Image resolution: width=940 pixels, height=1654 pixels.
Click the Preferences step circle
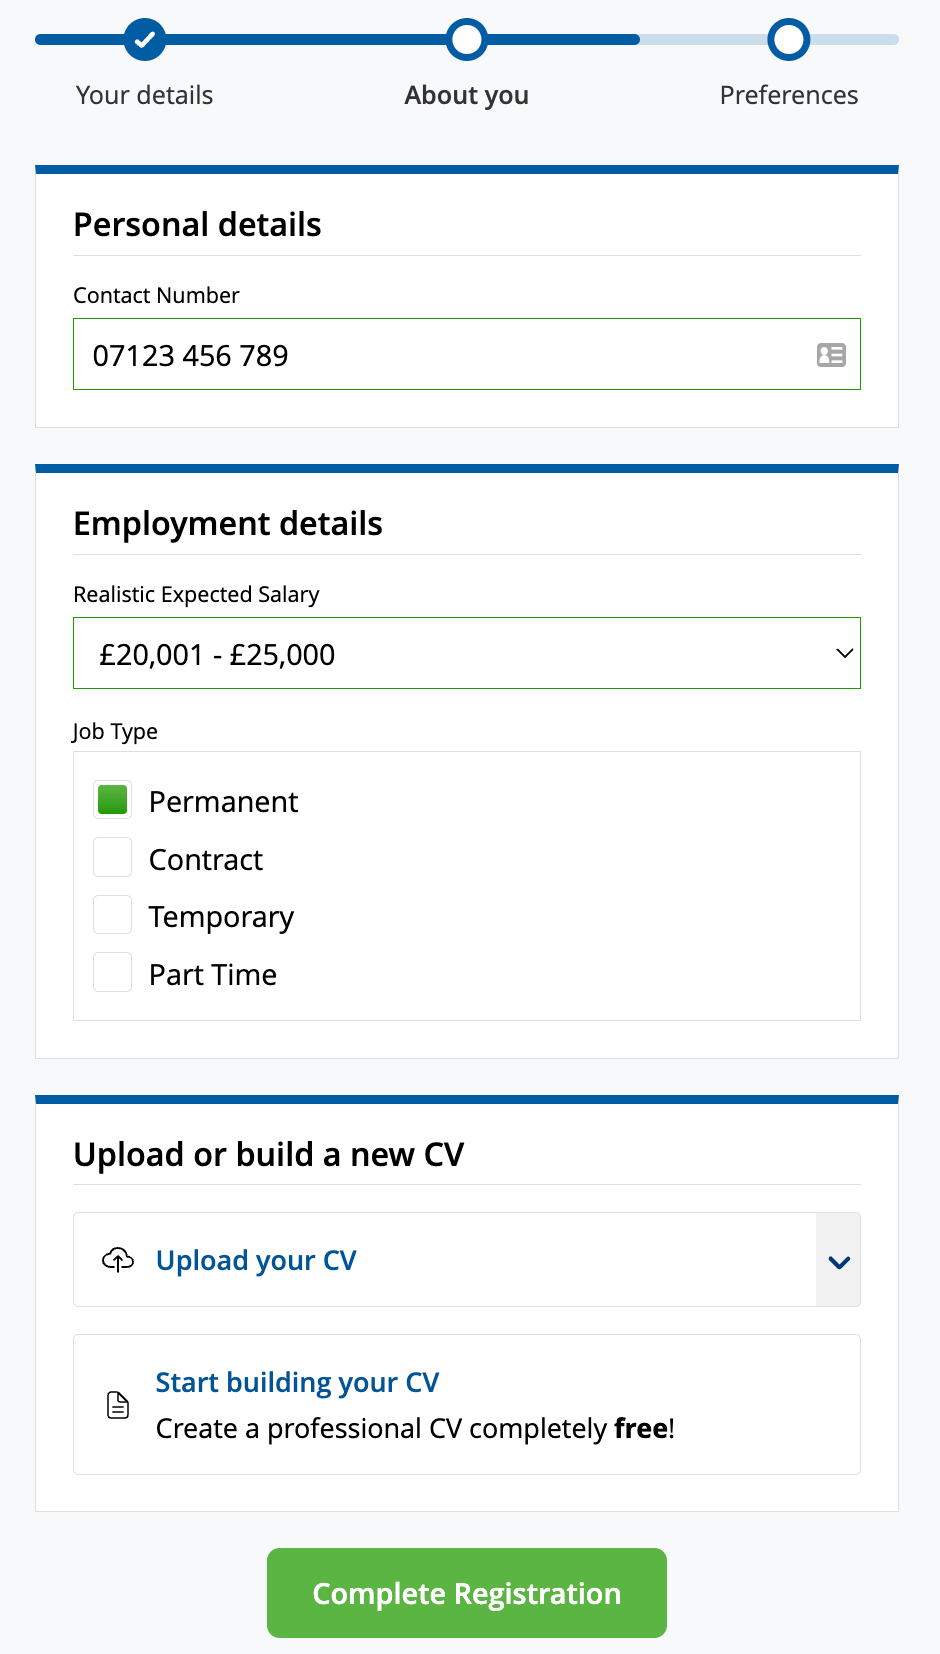point(789,40)
